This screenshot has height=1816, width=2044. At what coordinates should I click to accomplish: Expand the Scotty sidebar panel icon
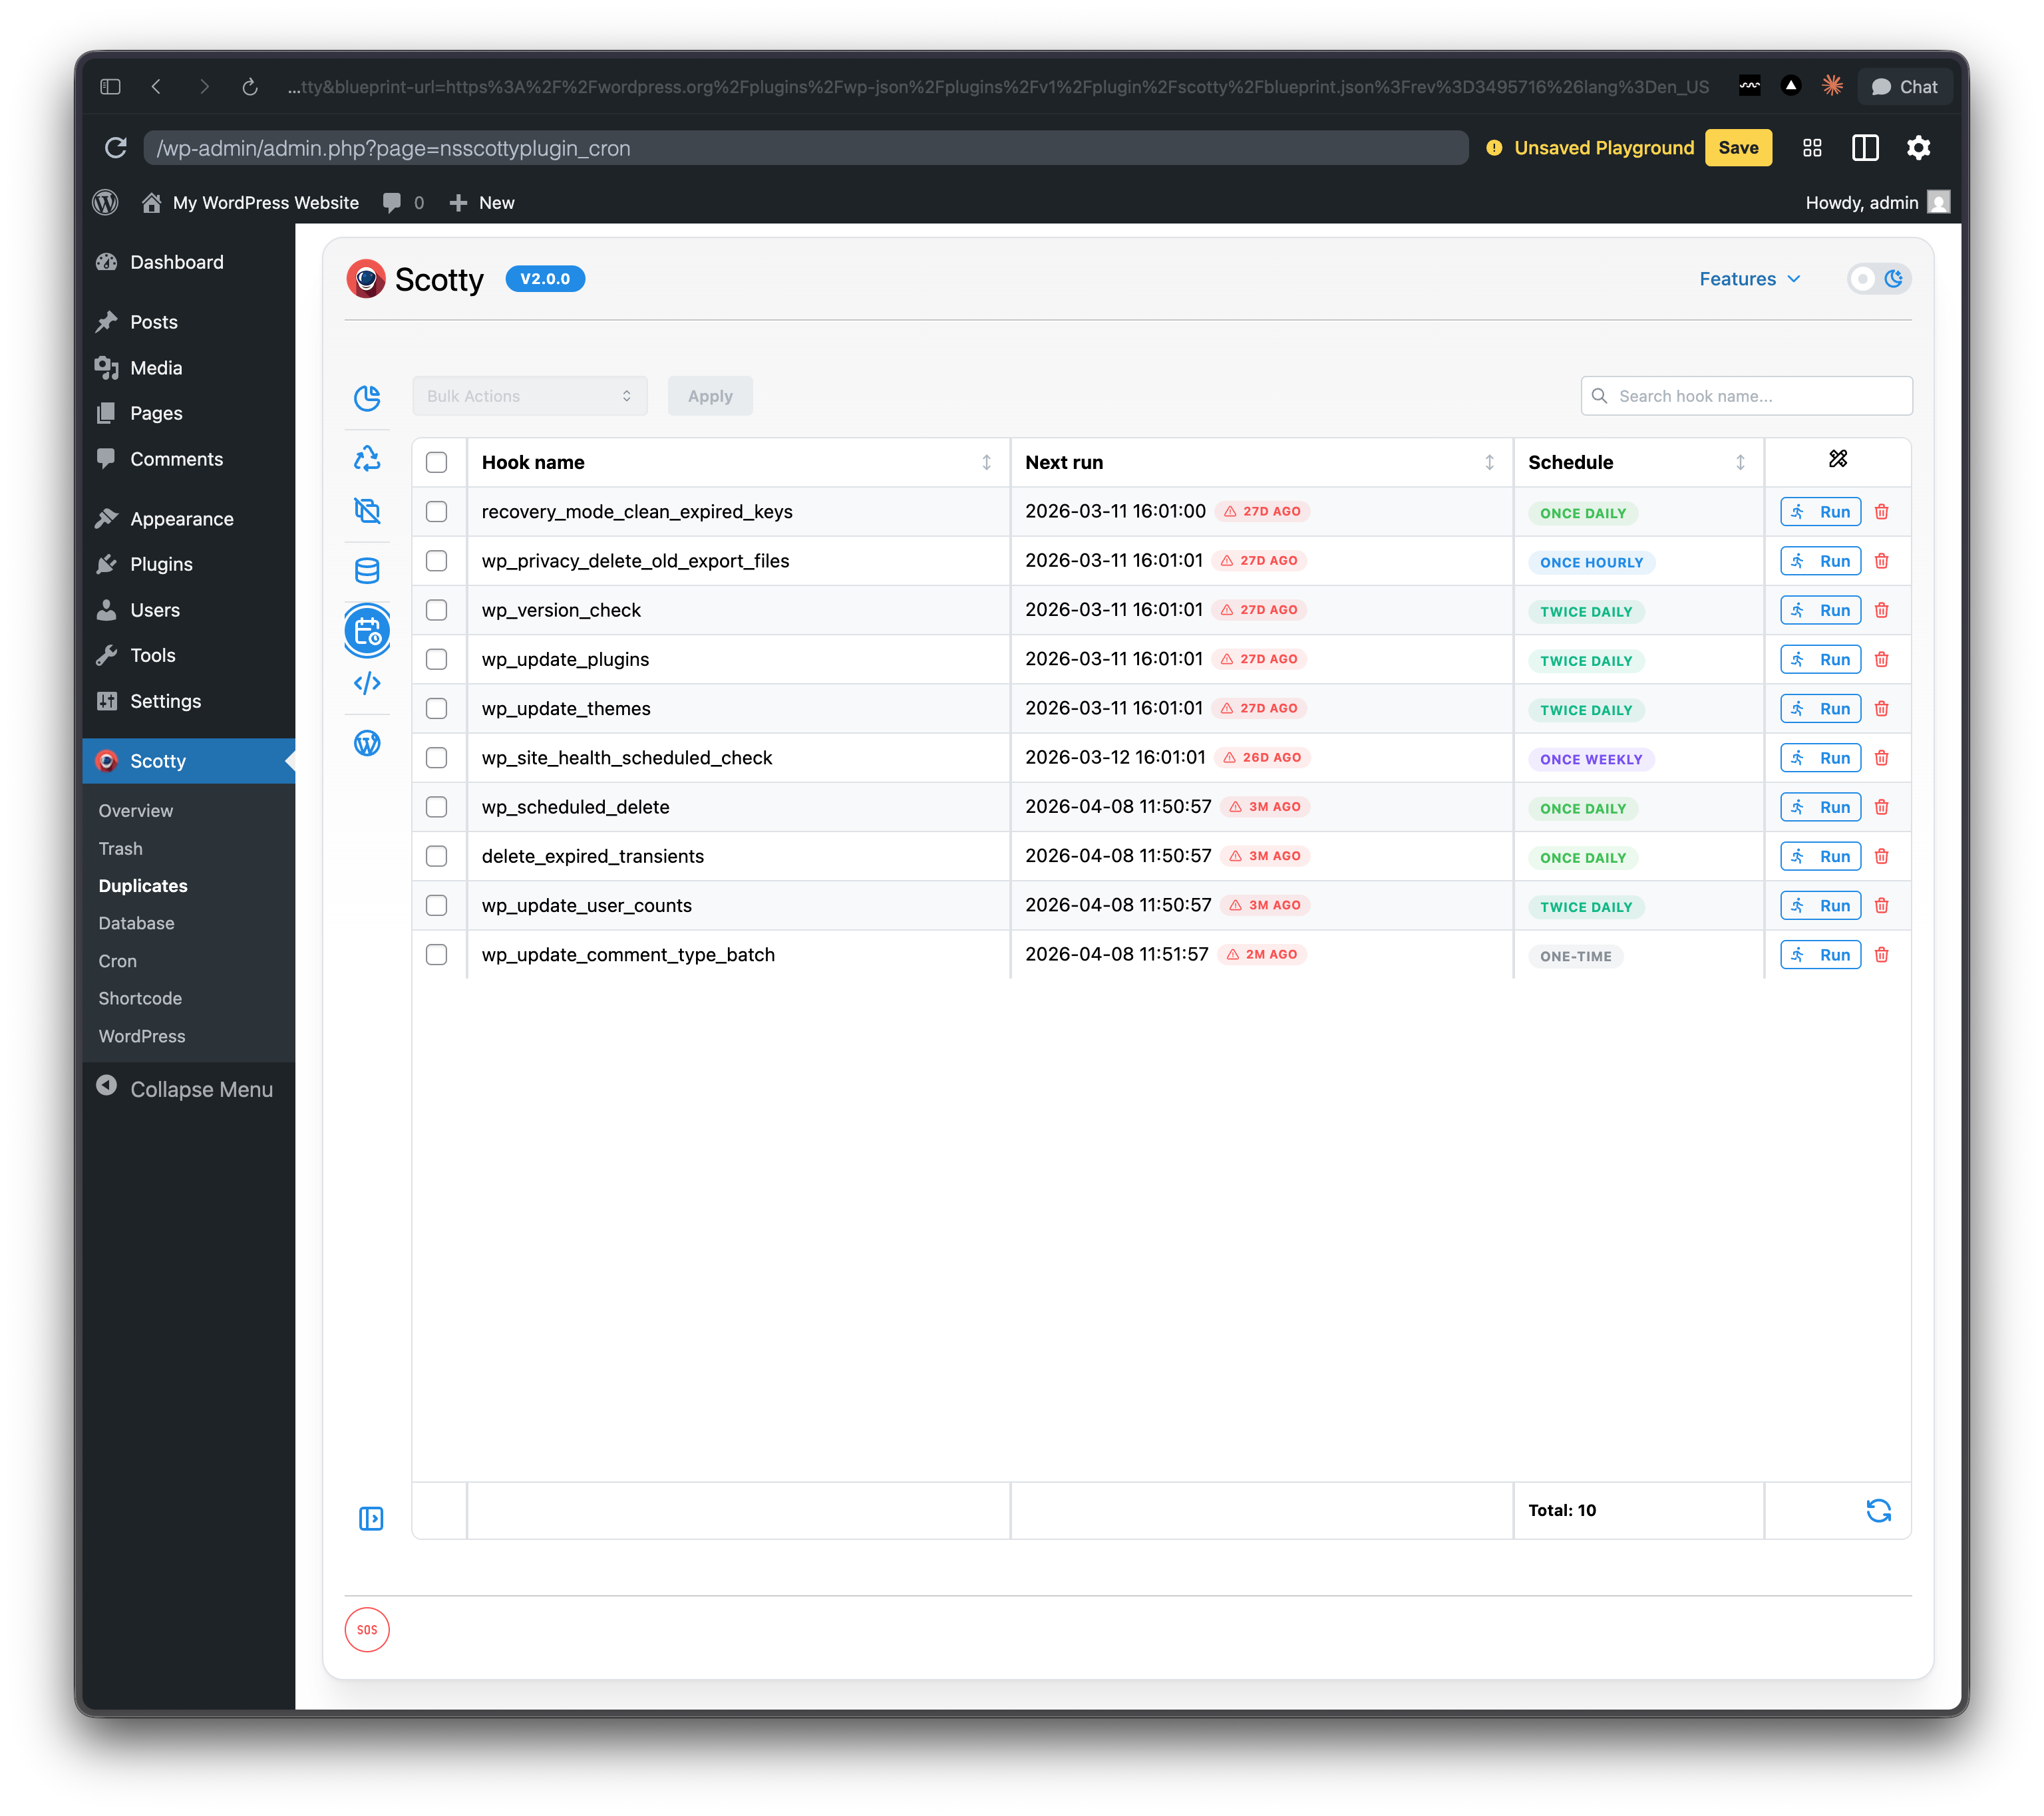tap(370, 1518)
